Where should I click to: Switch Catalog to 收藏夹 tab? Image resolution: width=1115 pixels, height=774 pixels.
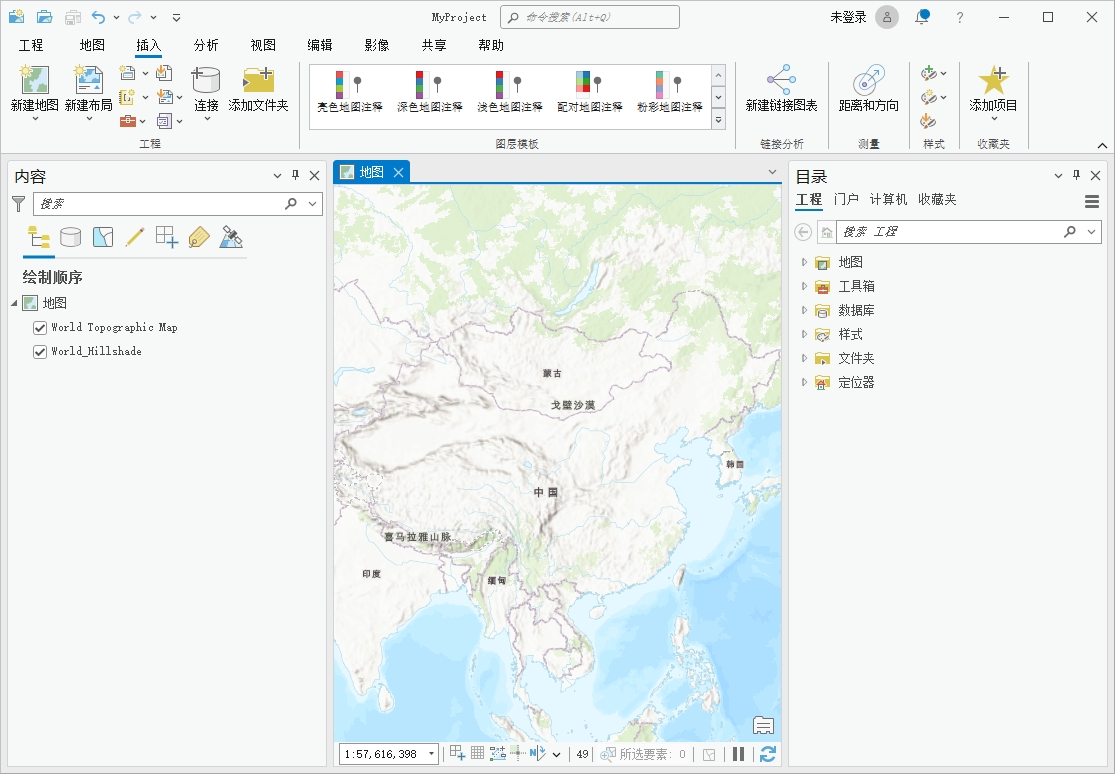coord(937,200)
